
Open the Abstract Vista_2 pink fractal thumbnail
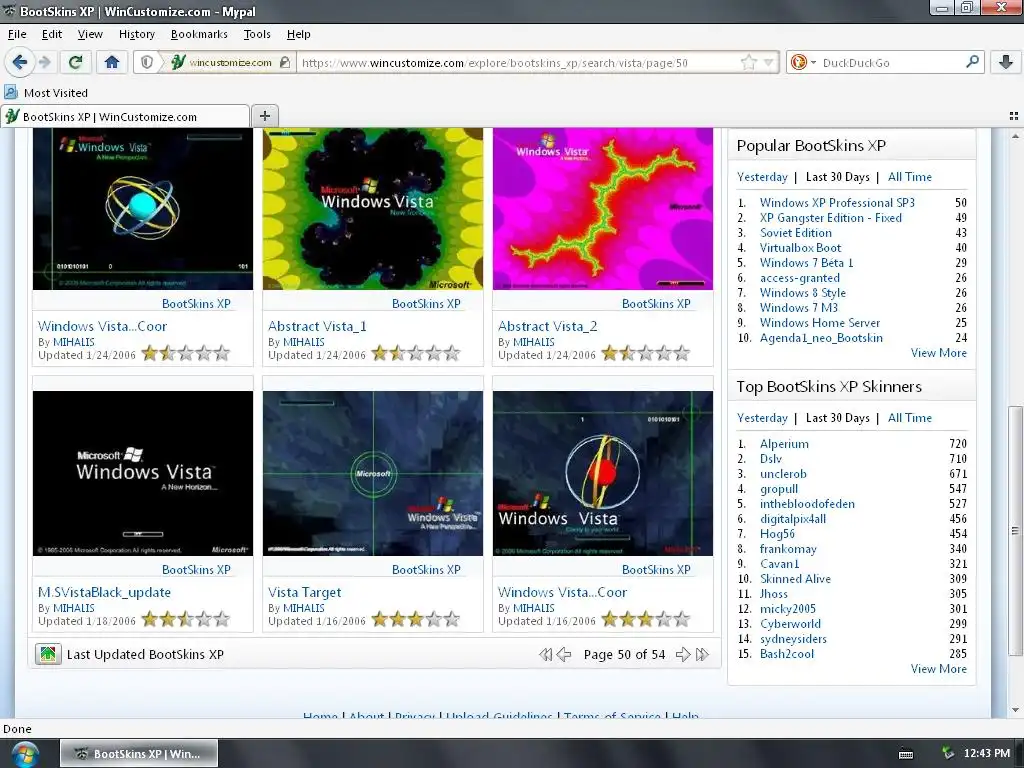(x=603, y=209)
